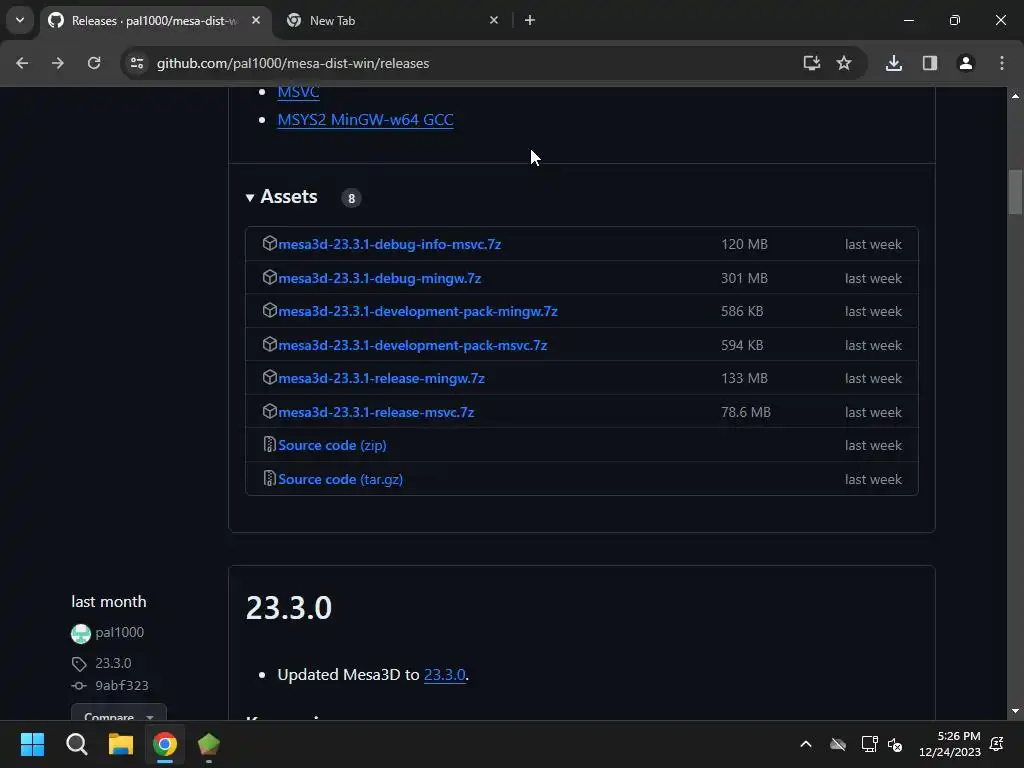
Task: Click the browser back arrow
Action: tap(22, 63)
